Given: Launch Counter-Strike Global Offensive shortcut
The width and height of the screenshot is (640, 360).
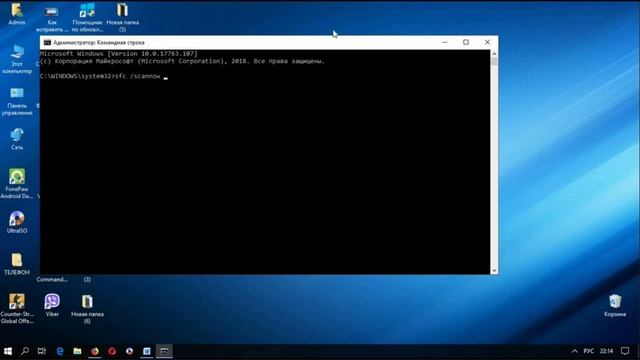Looking at the screenshot, I should click(x=17, y=309).
